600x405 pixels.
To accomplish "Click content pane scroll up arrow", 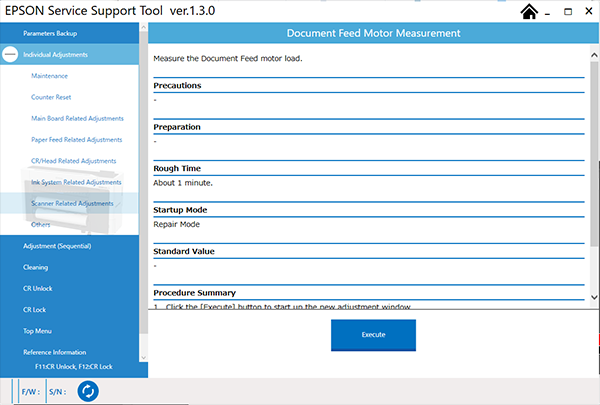I will pos(594,55).
